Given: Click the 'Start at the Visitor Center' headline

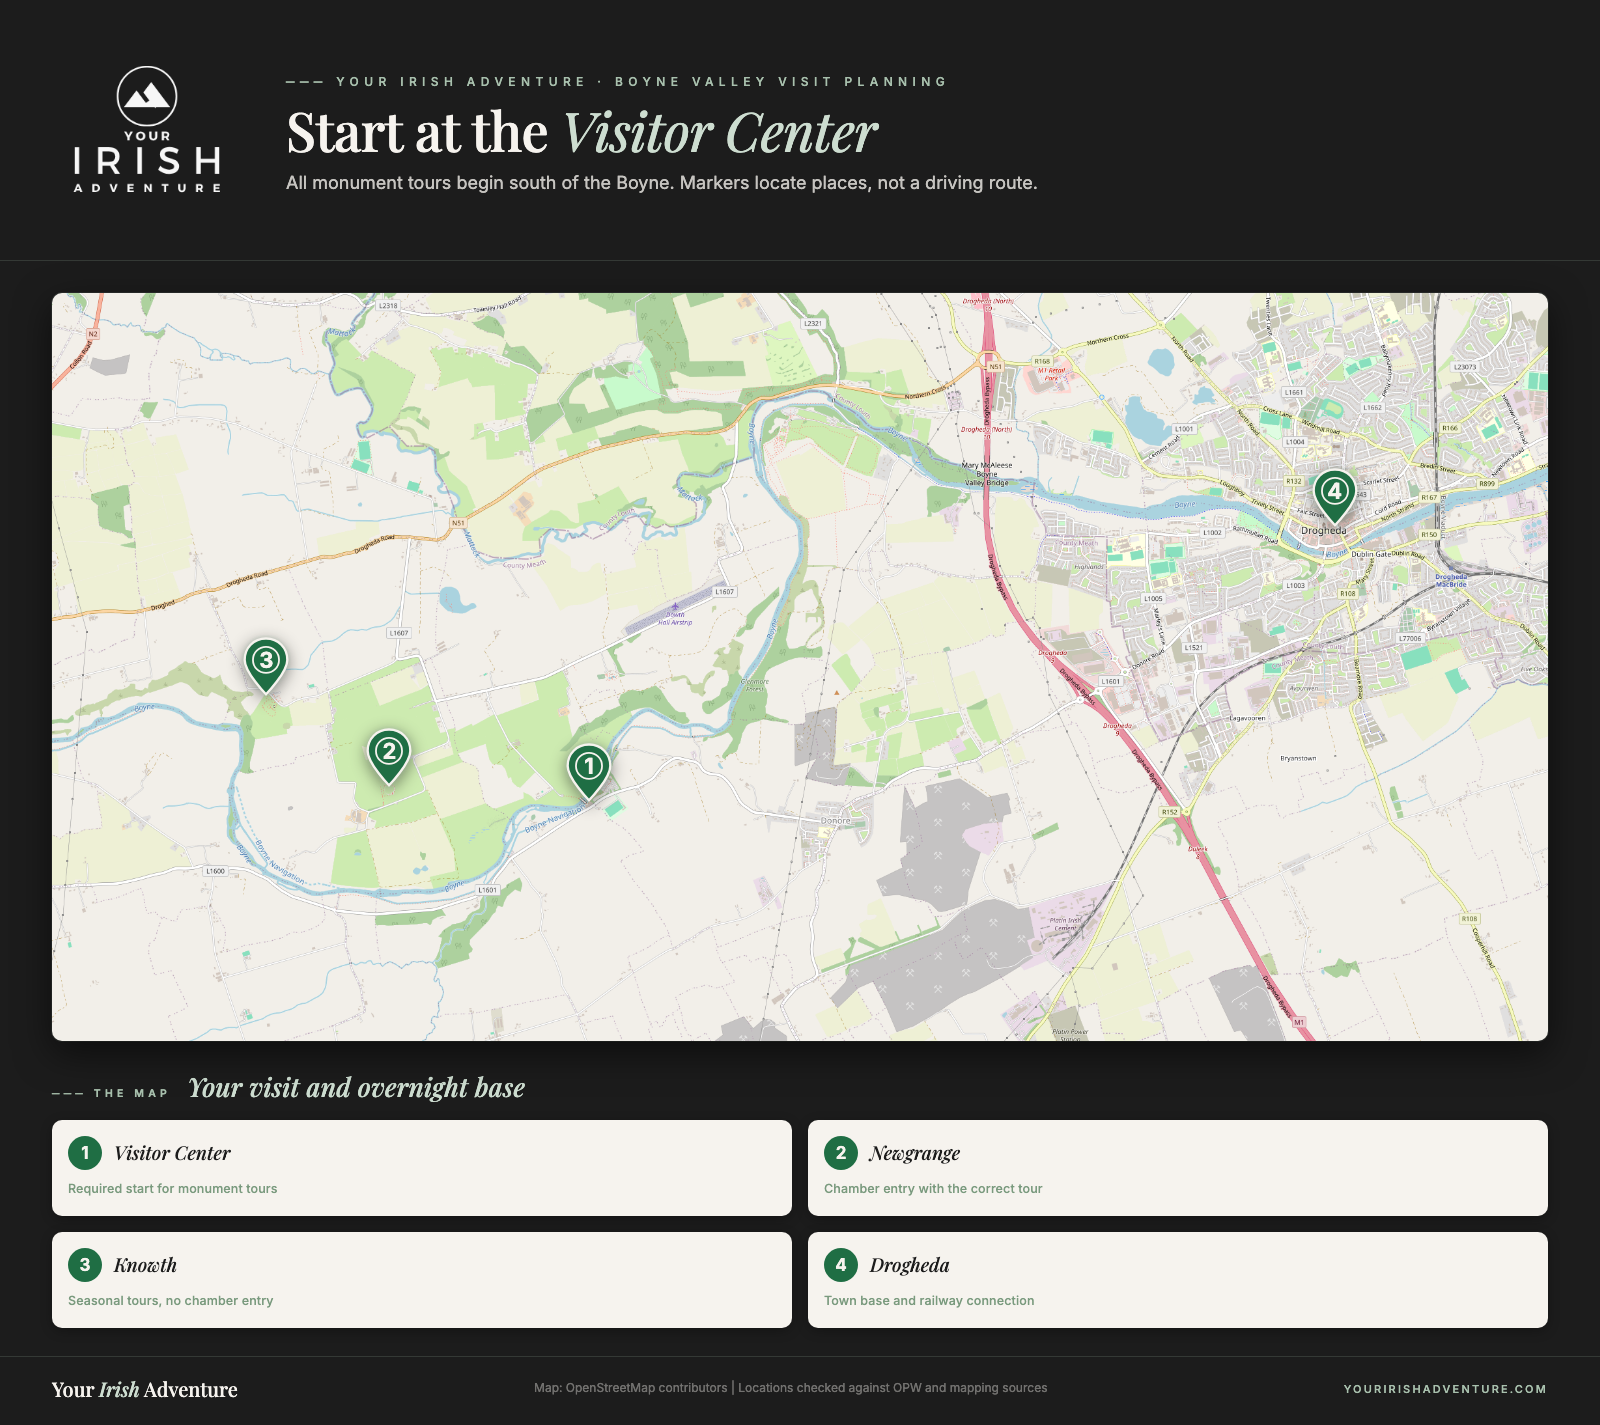Looking at the screenshot, I should [582, 133].
